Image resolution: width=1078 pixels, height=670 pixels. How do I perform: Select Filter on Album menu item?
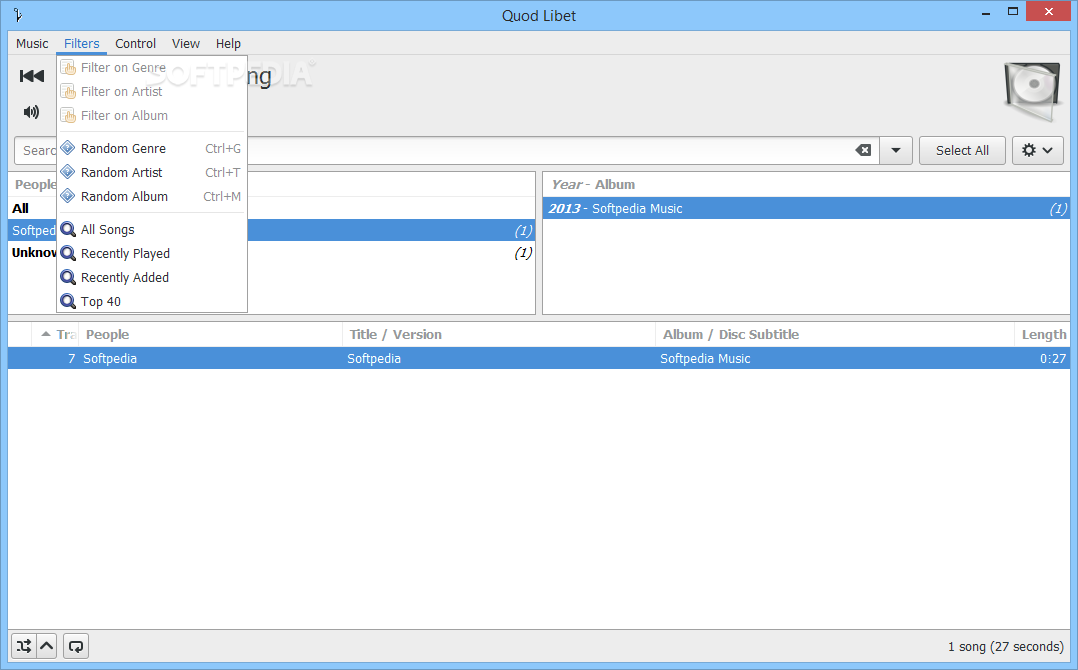152,115
